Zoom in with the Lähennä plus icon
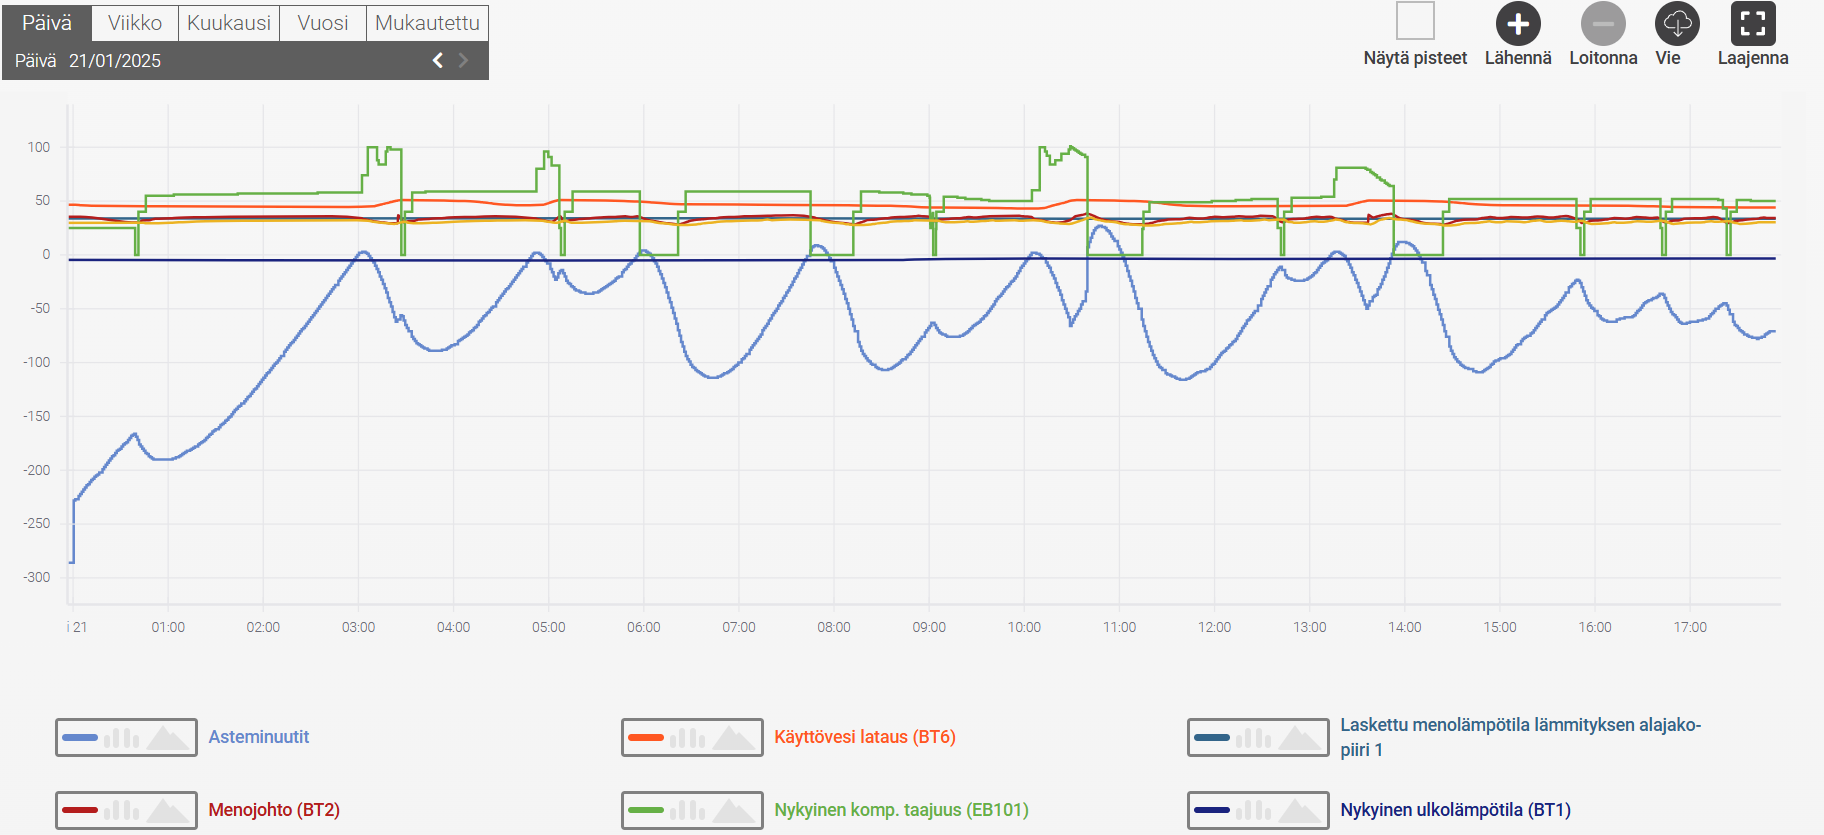The height and width of the screenshot is (835, 1824). (x=1518, y=24)
